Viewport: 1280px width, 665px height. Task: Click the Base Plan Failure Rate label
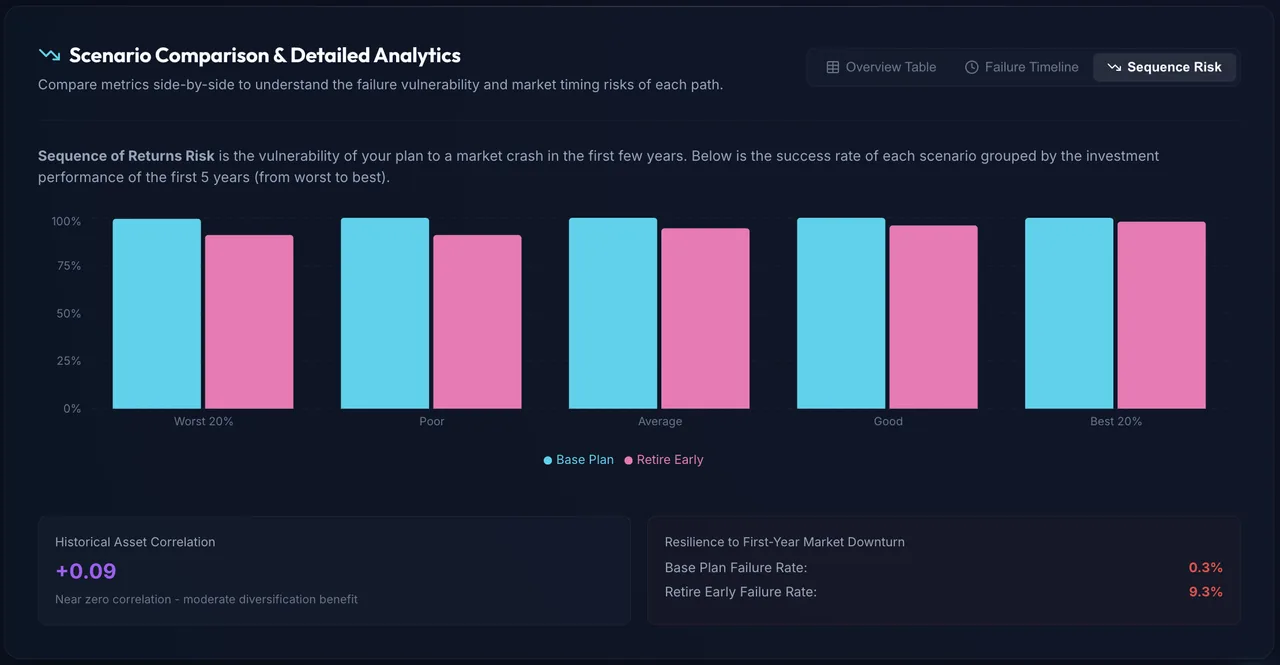pos(736,568)
